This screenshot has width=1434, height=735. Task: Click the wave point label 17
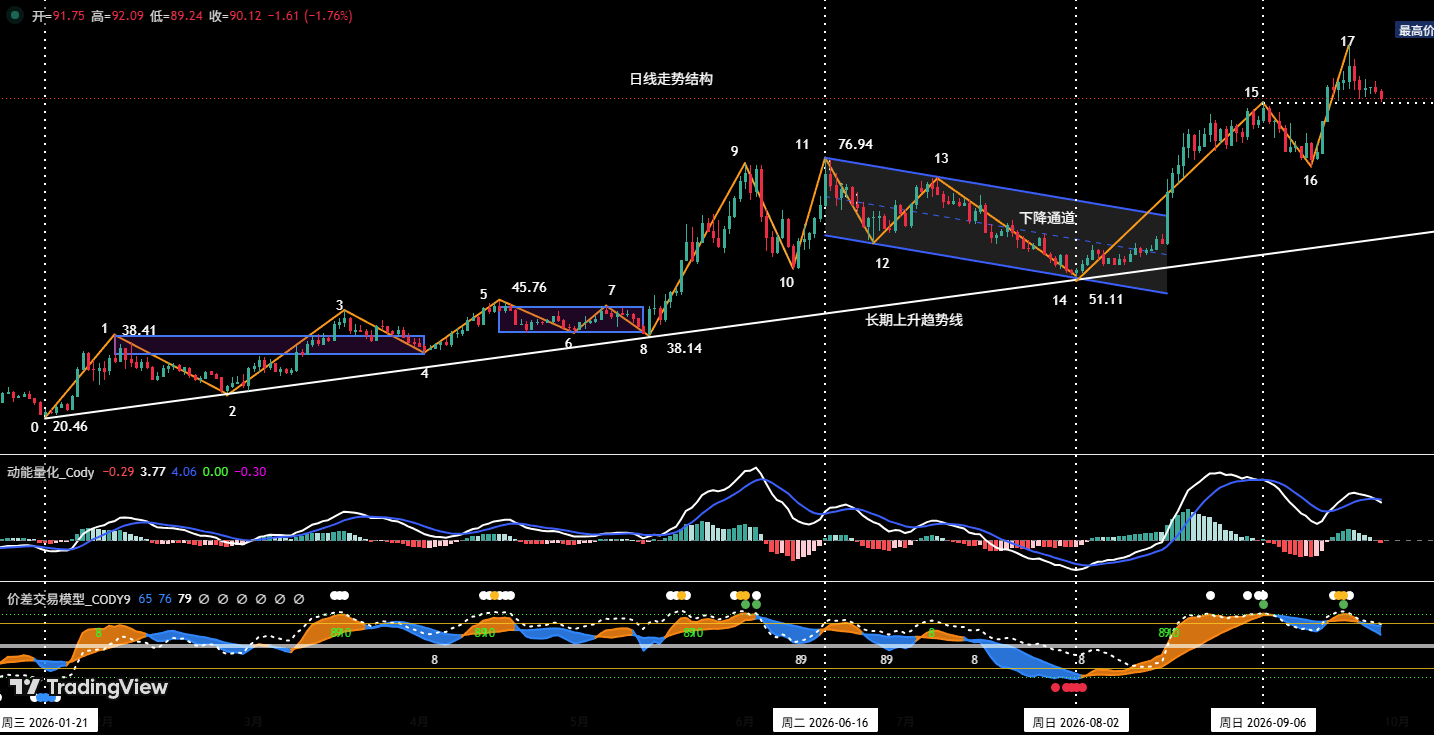tap(1348, 41)
